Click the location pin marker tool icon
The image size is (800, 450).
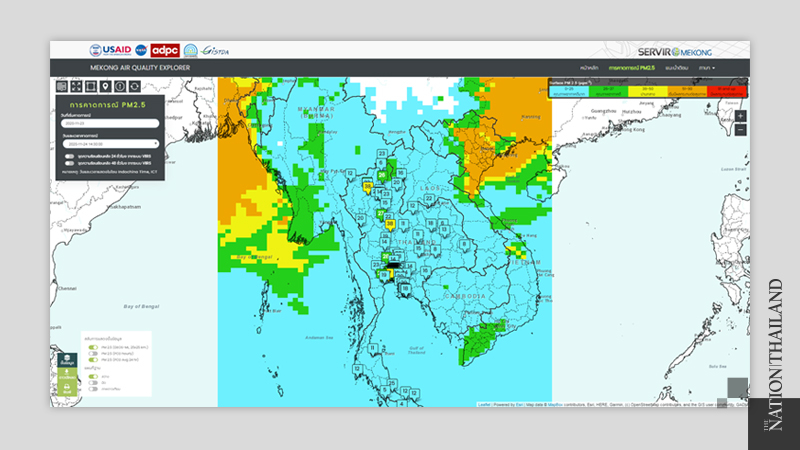point(105,87)
